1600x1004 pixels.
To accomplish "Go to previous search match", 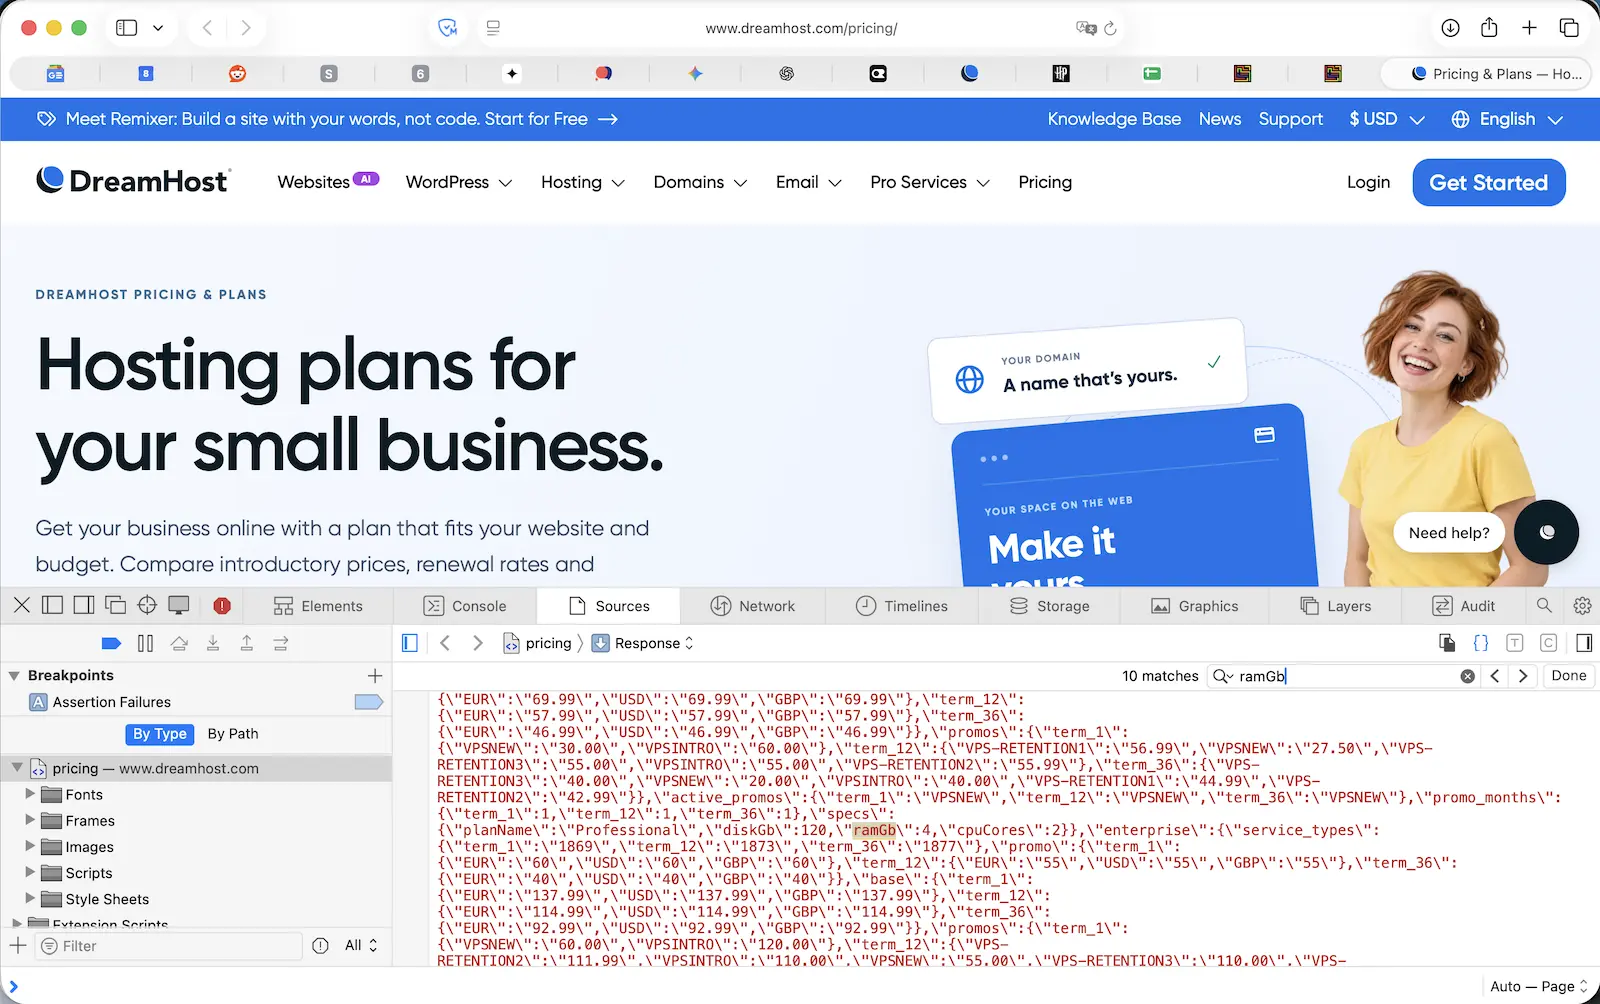I will click(1495, 676).
